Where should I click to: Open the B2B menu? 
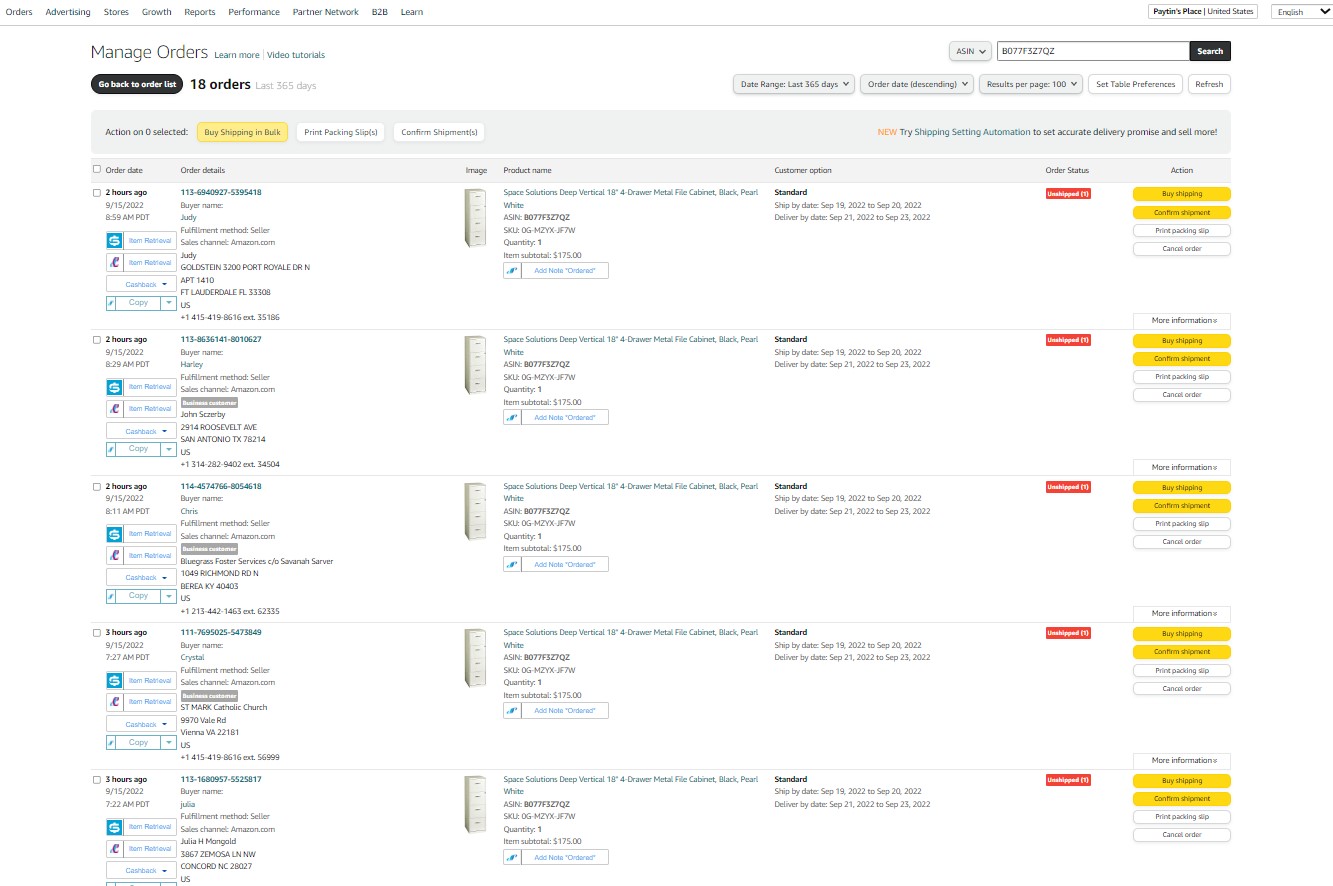point(380,12)
